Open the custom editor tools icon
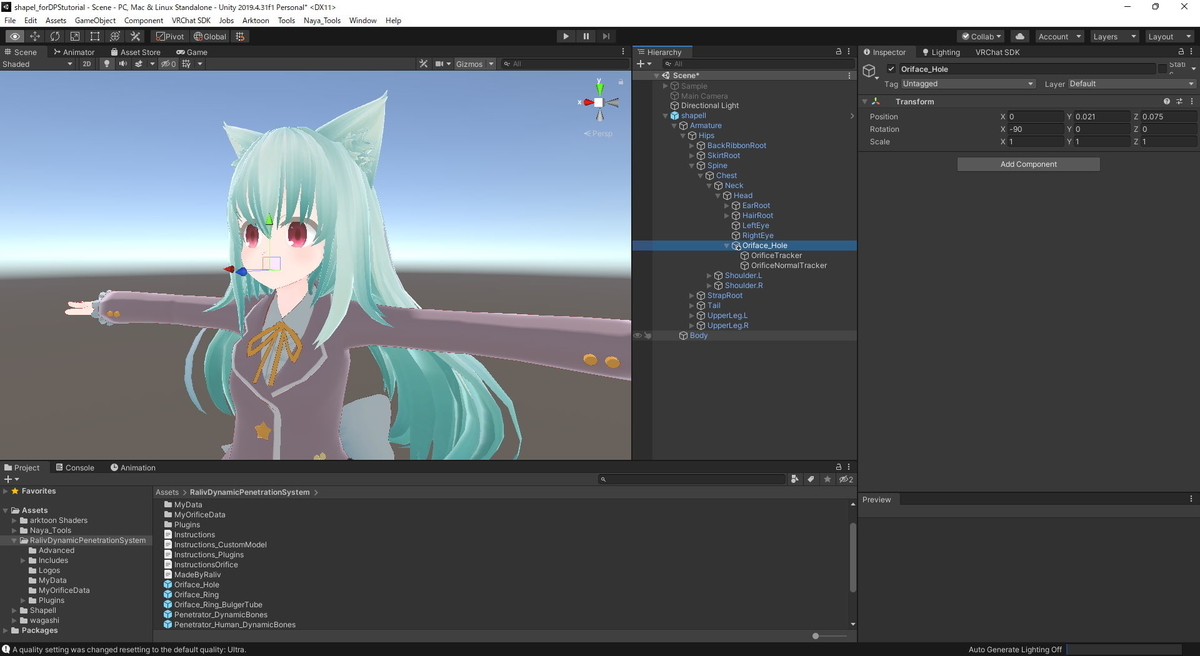Image resolution: width=1200 pixels, height=656 pixels. pos(135,36)
